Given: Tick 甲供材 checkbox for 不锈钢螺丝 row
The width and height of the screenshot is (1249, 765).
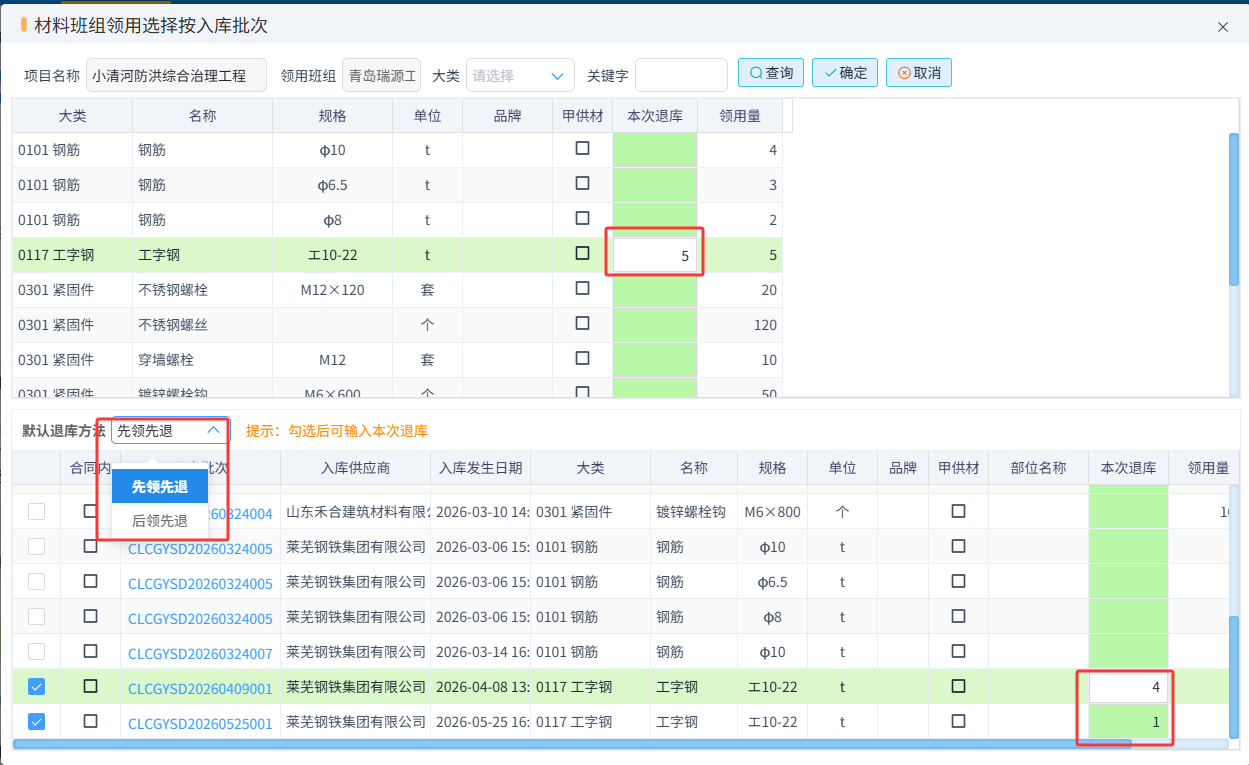Looking at the screenshot, I should coord(582,324).
